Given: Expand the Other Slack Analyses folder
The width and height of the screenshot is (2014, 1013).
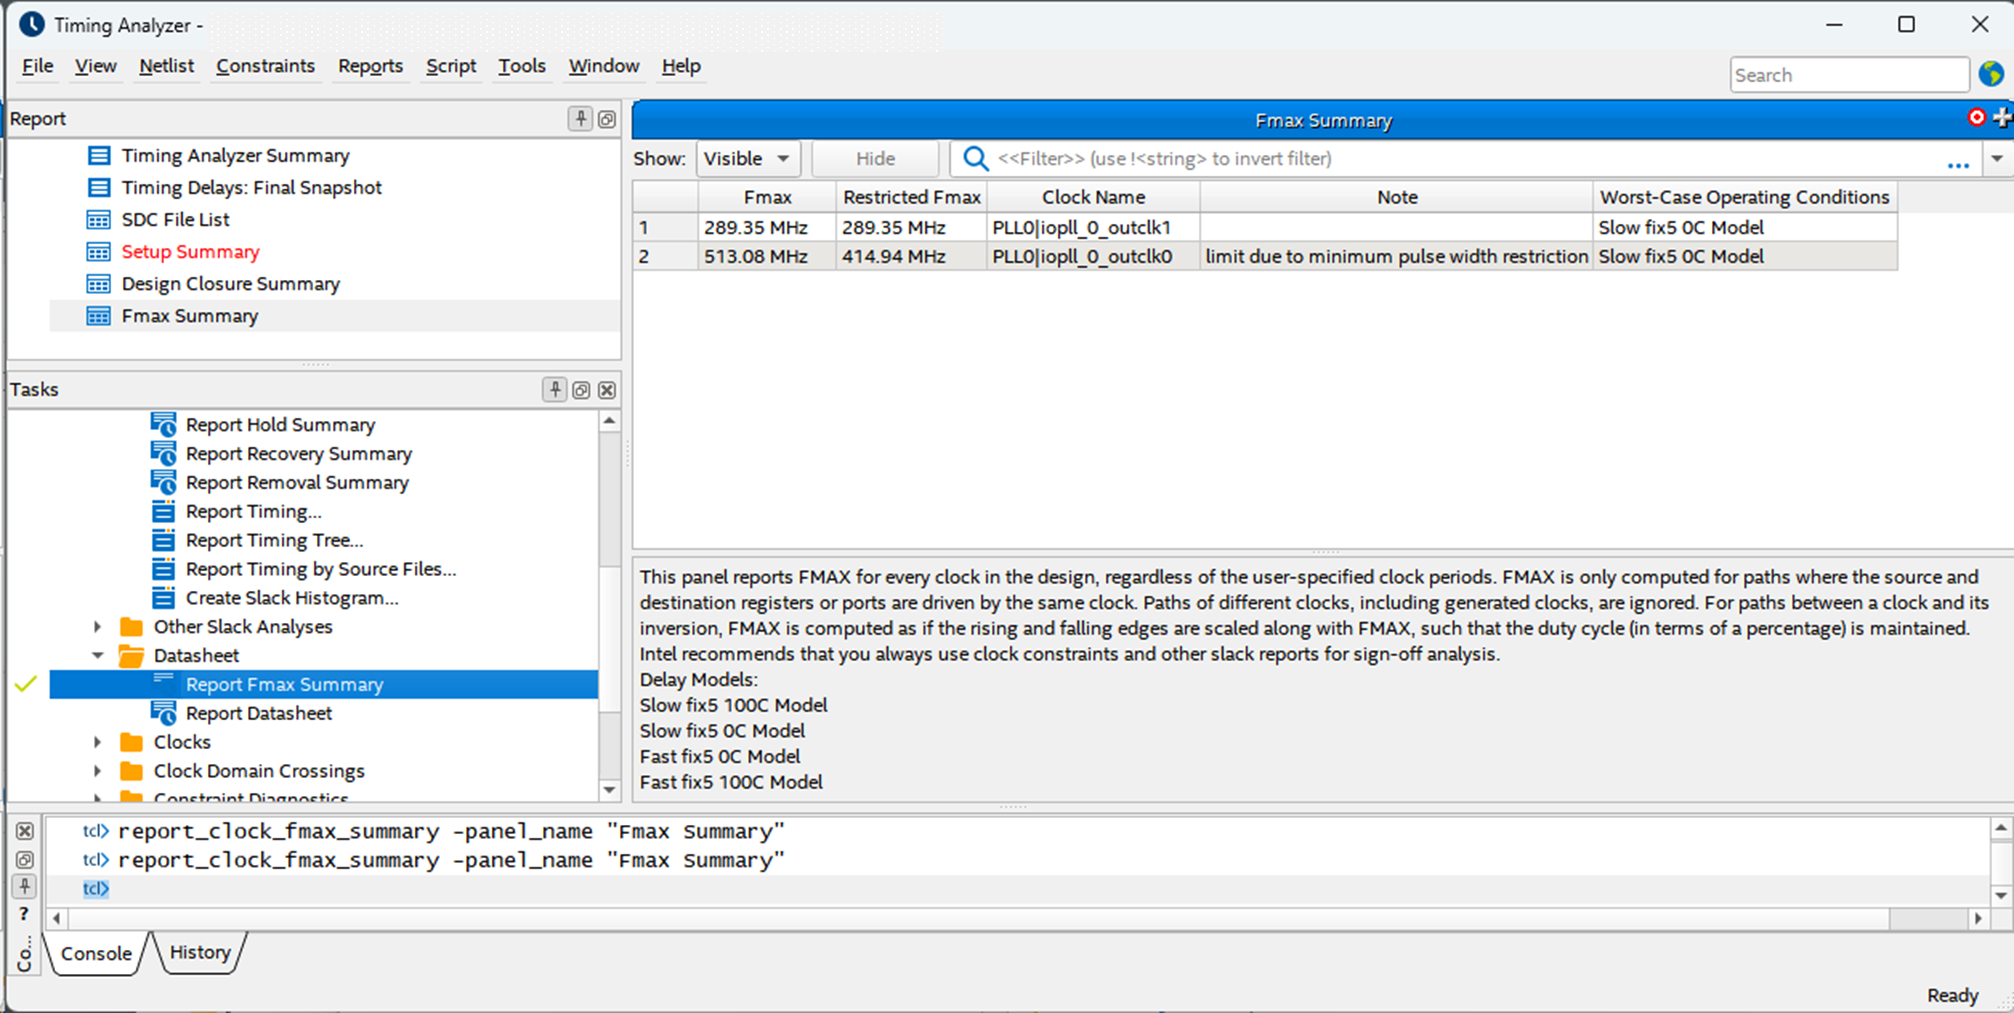Looking at the screenshot, I should point(97,627).
